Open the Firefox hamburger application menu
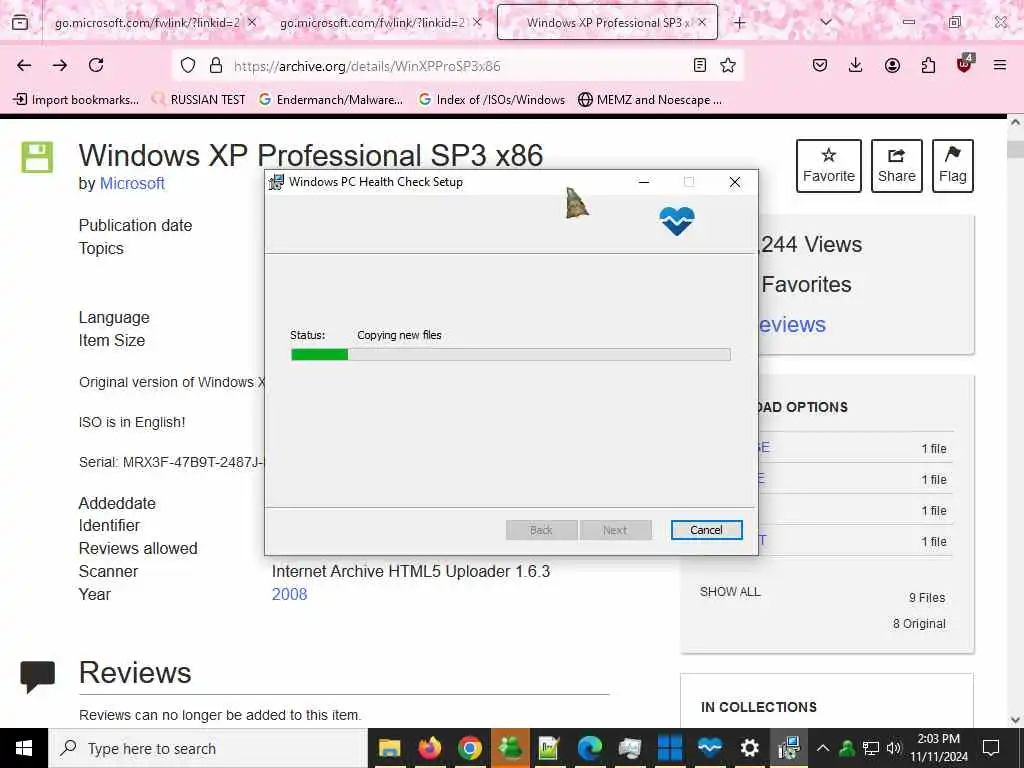This screenshot has width=1024, height=768. [x=1000, y=65]
